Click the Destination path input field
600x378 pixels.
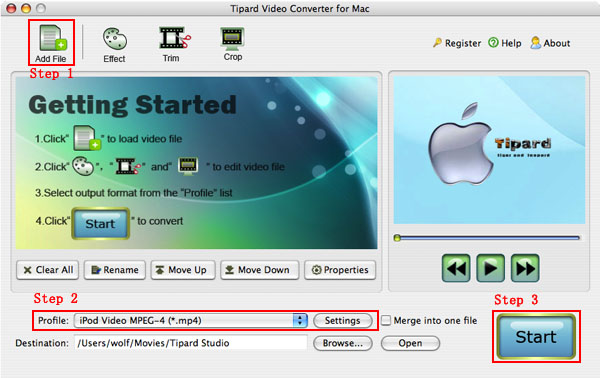[x=191, y=343]
